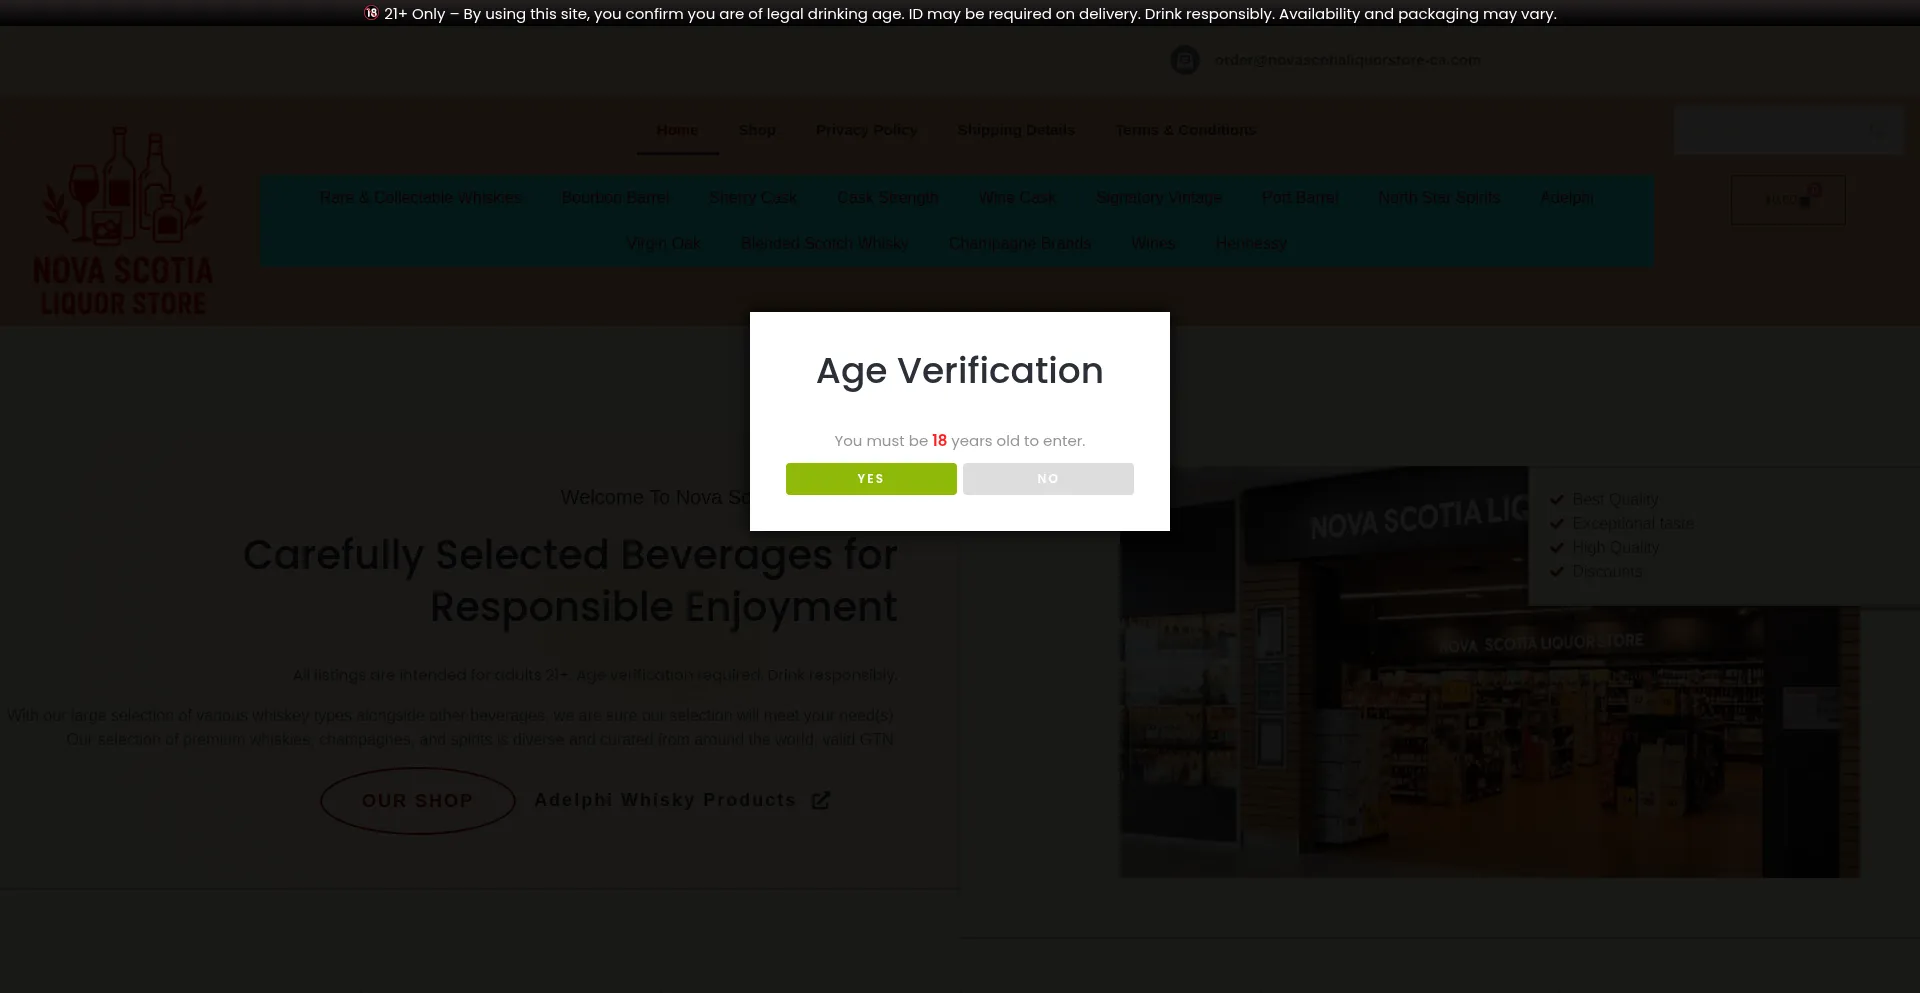Click the checkmark beside Discounts

(1557, 571)
